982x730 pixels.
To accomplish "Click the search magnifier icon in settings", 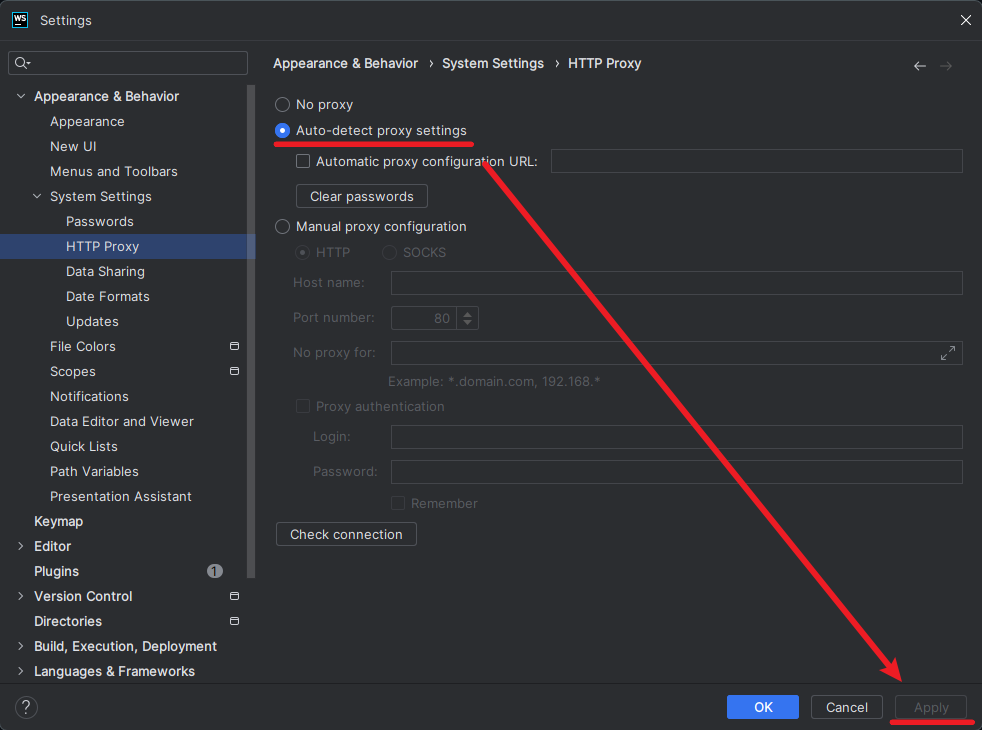I will click(x=21, y=63).
